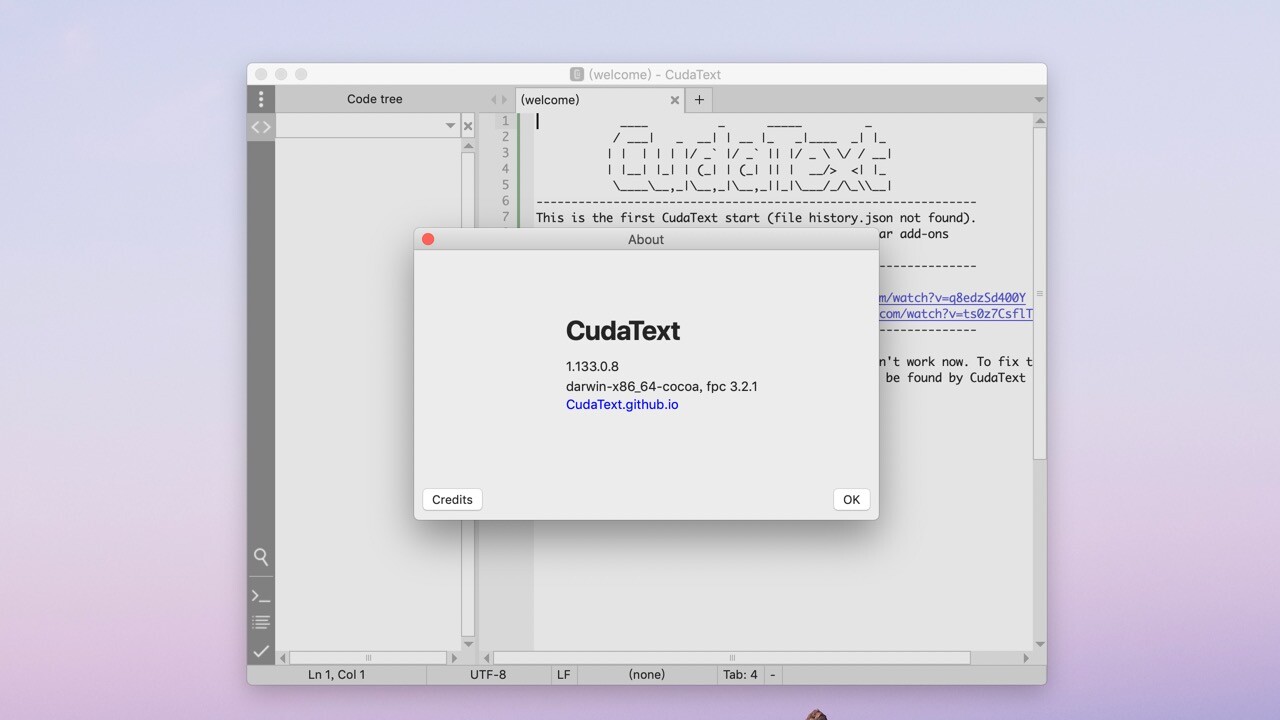Show the Validate checkmark panel icon
The height and width of the screenshot is (720, 1280).
click(x=261, y=651)
